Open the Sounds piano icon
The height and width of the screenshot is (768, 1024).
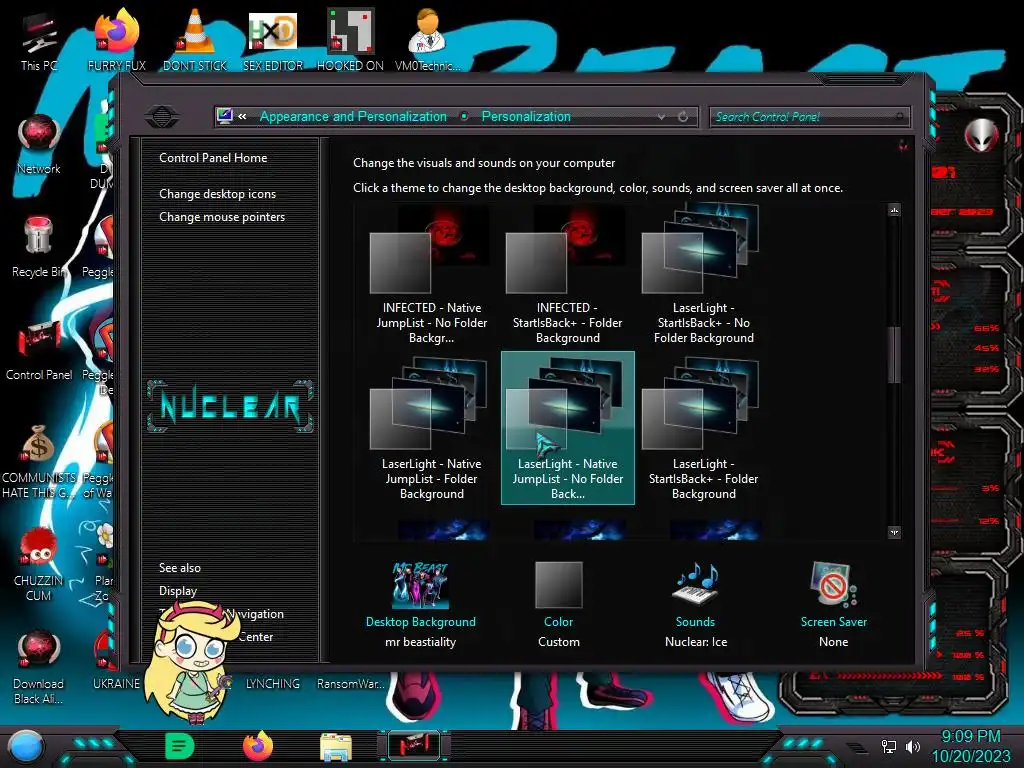(x=696, y=584)
